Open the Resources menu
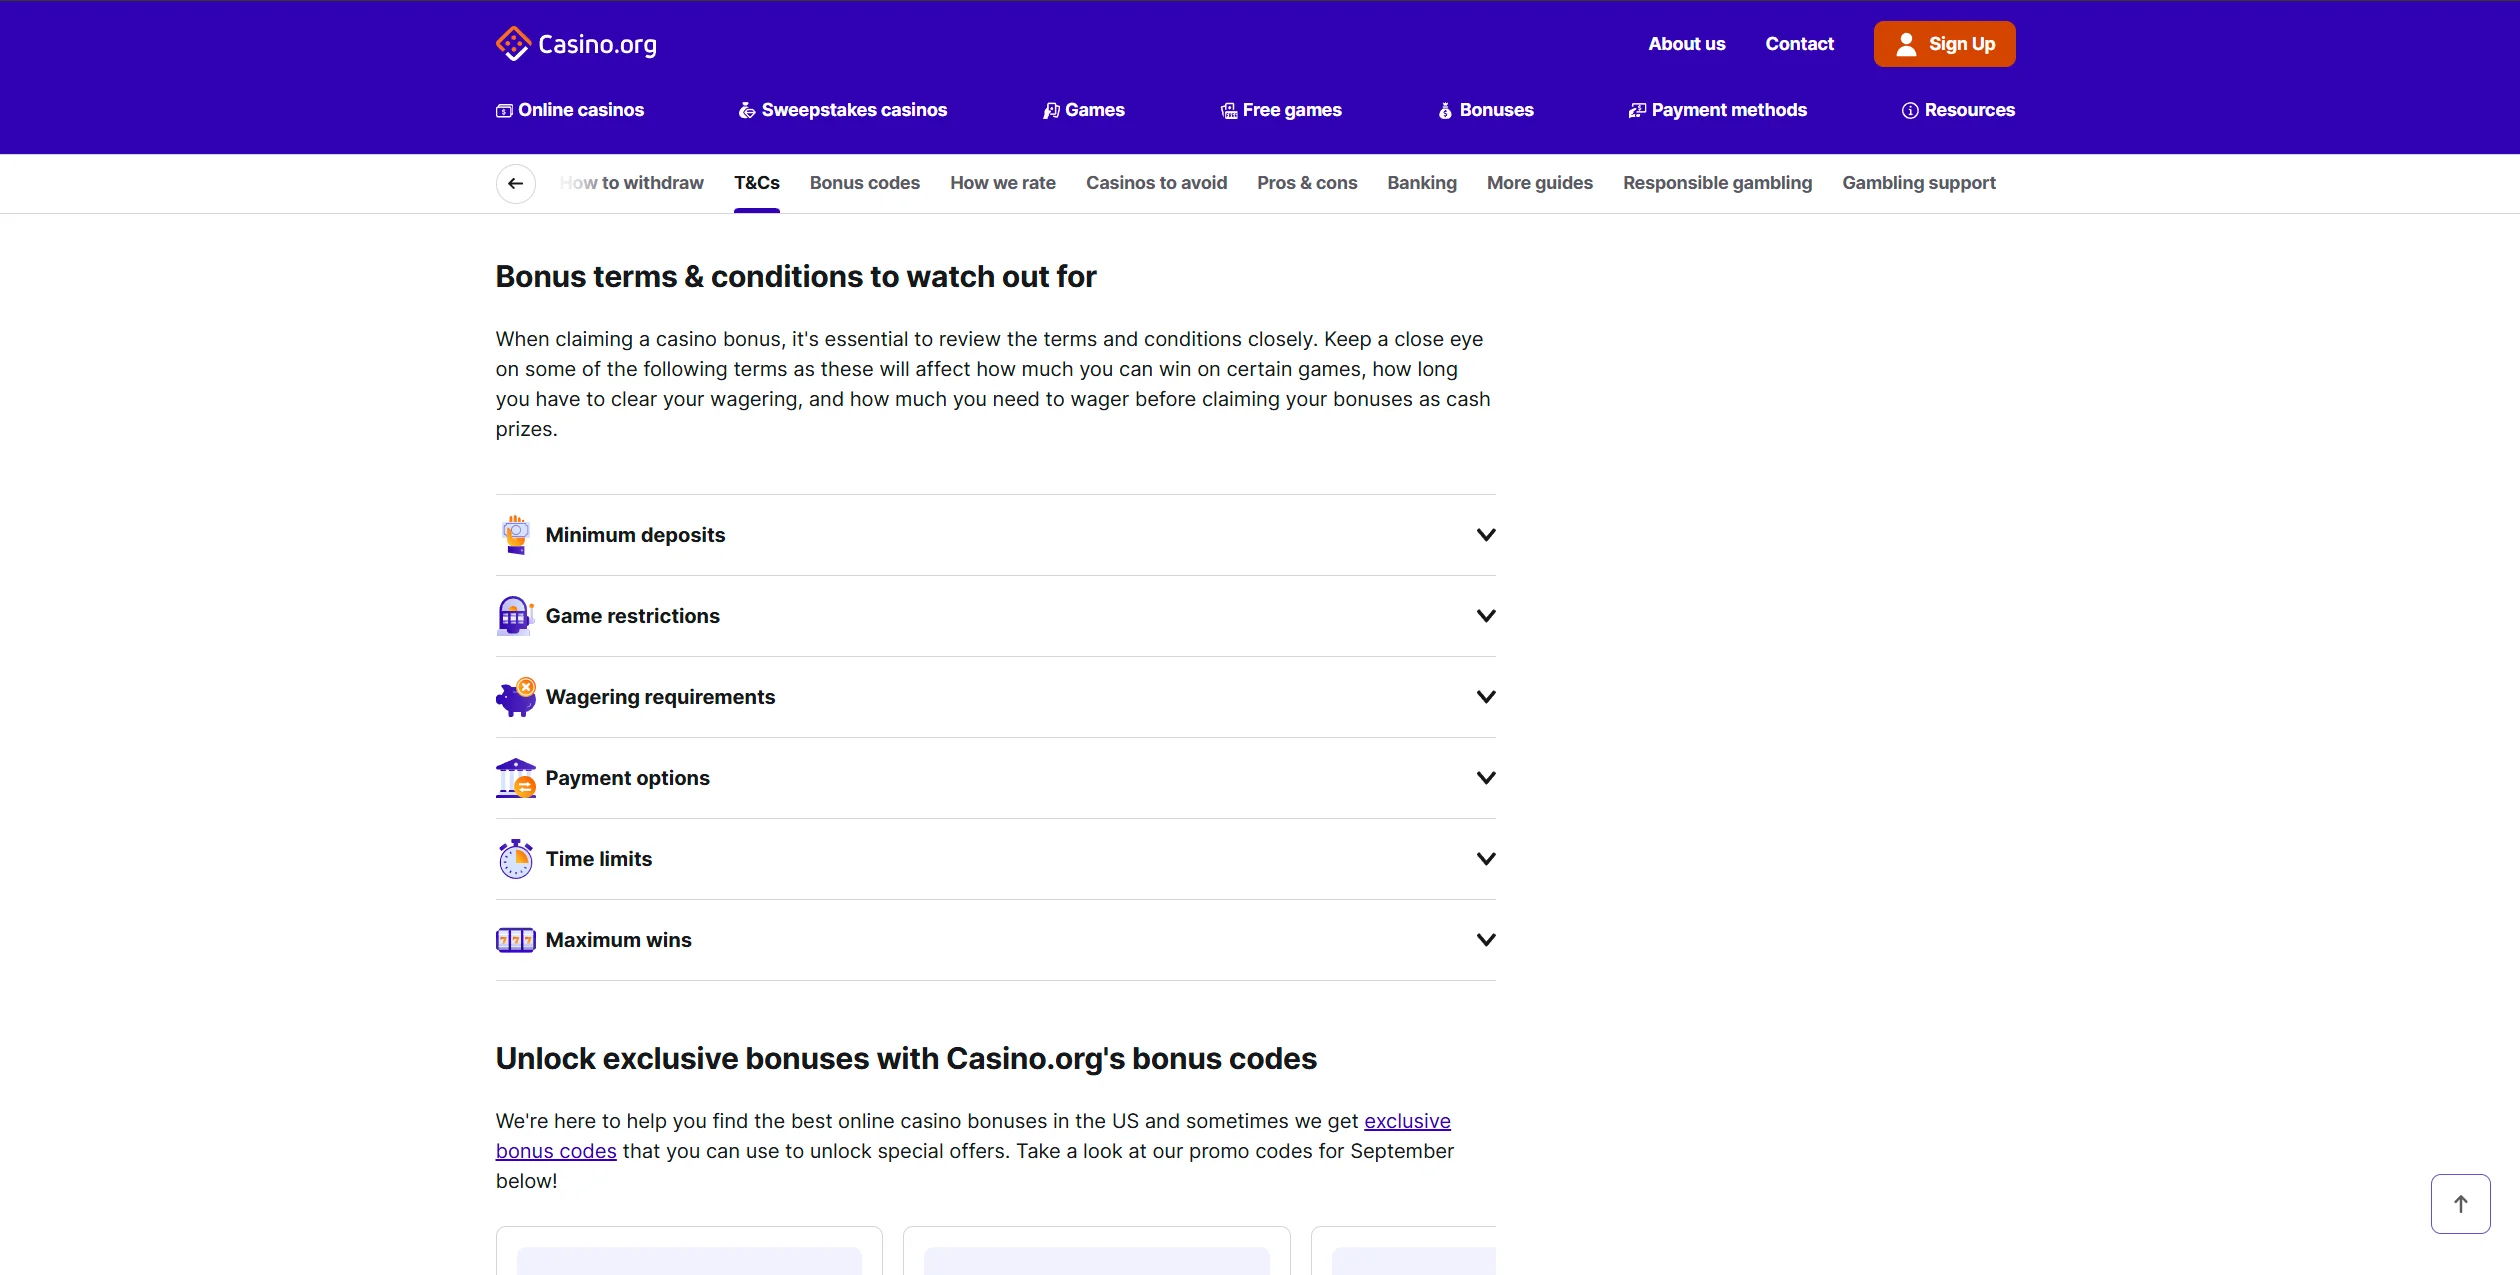 coord(1958,110)
